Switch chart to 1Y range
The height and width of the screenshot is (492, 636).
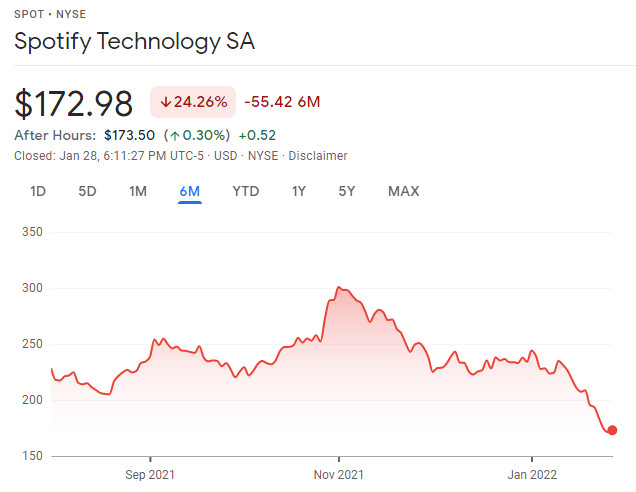(298, 191)
